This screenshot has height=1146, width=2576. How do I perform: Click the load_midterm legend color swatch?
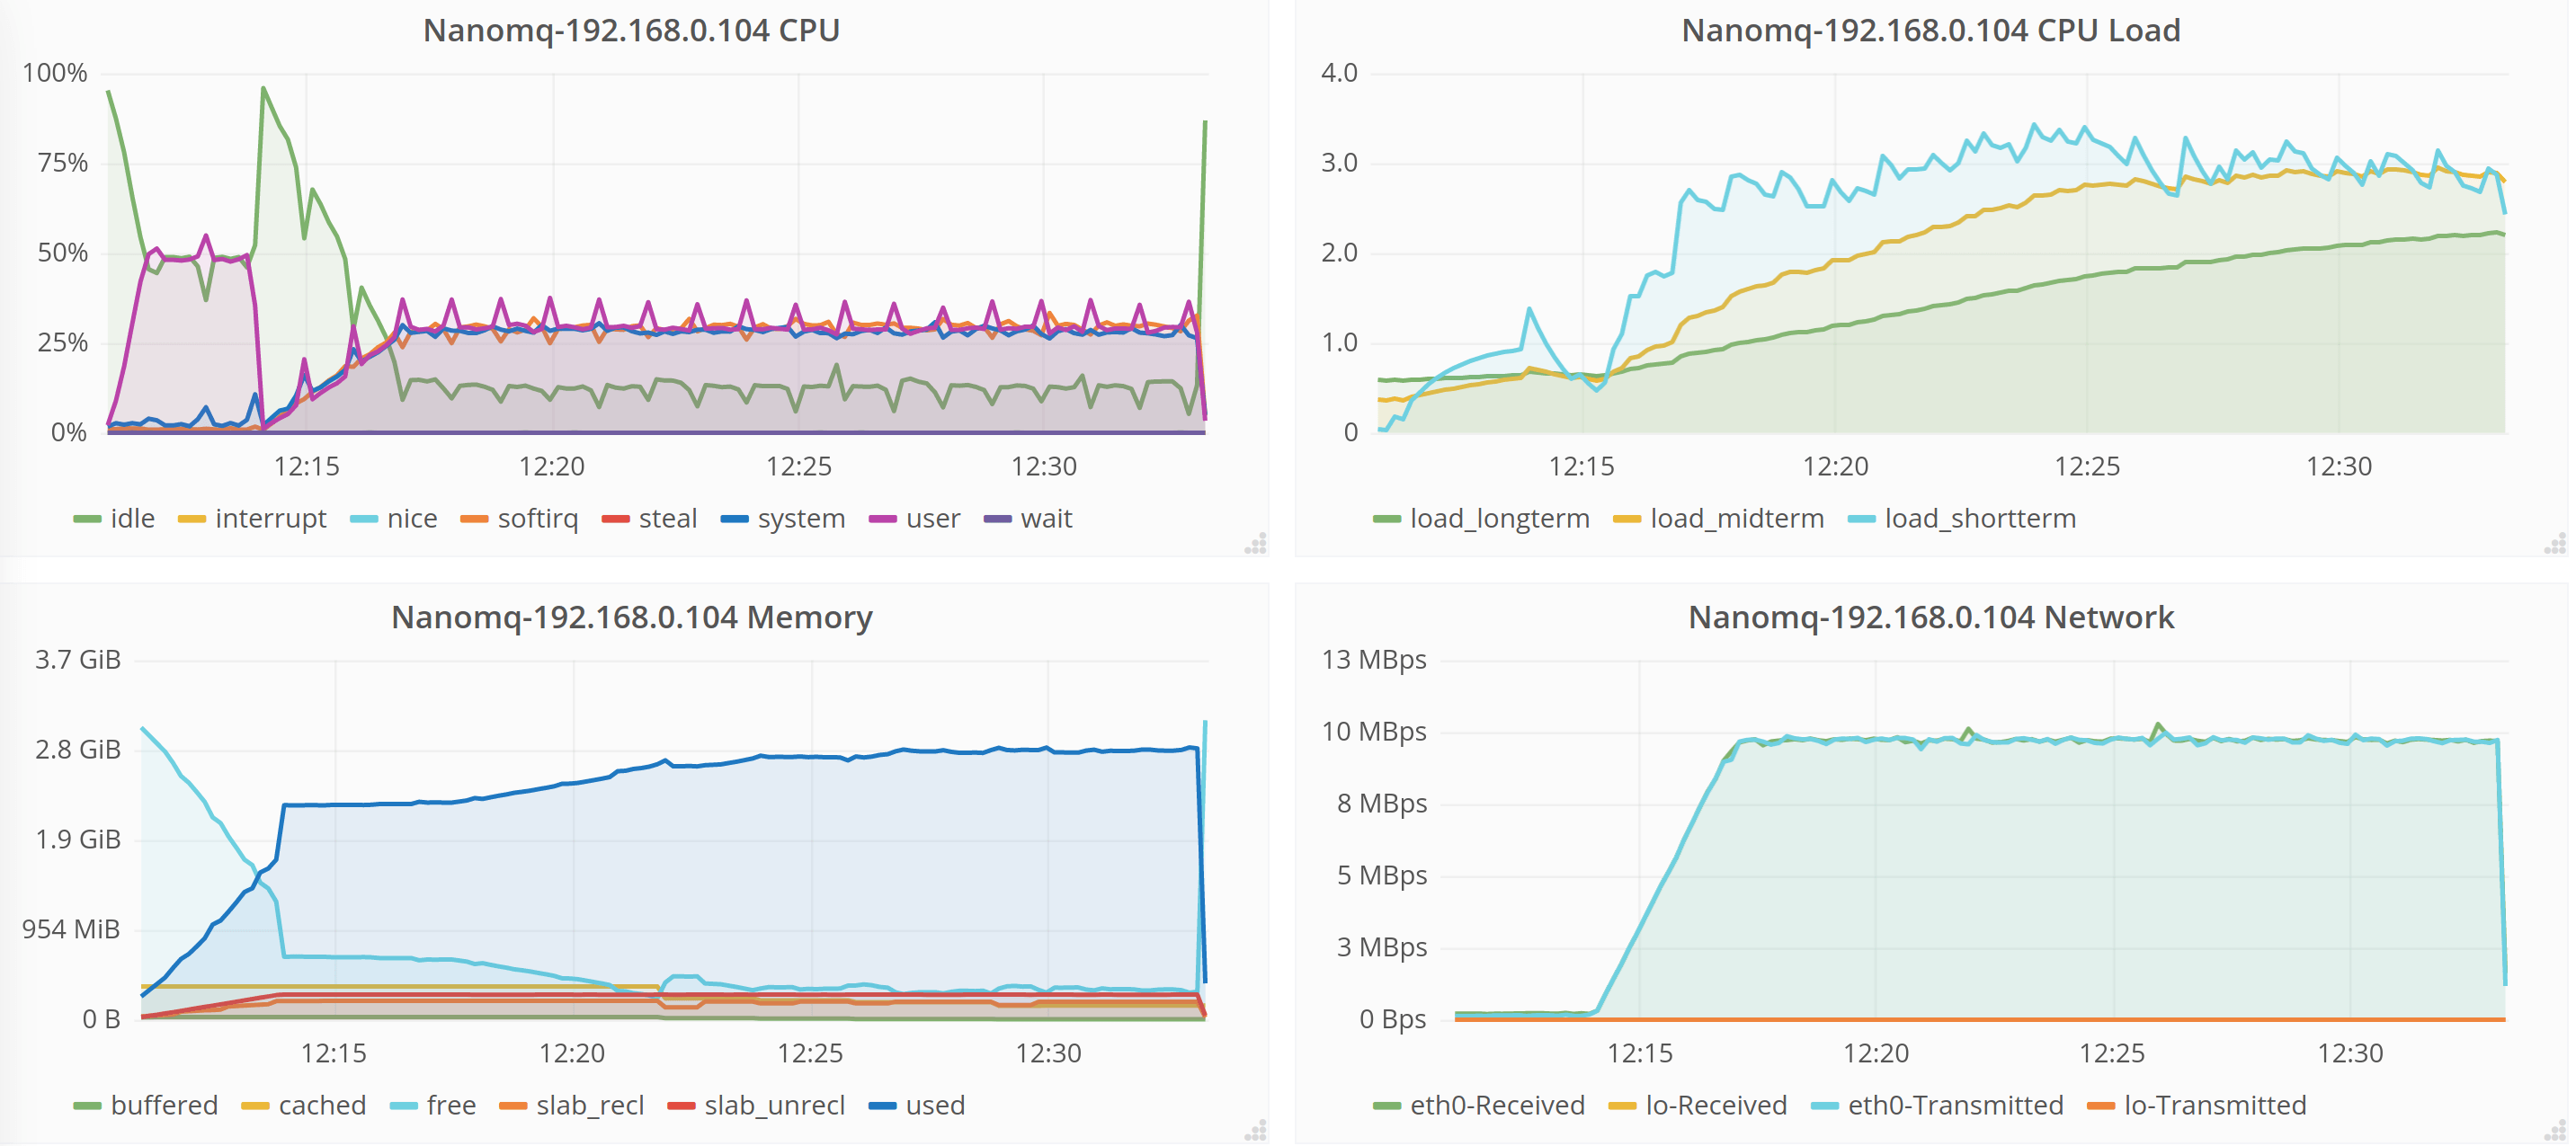tap(1627, 519)
